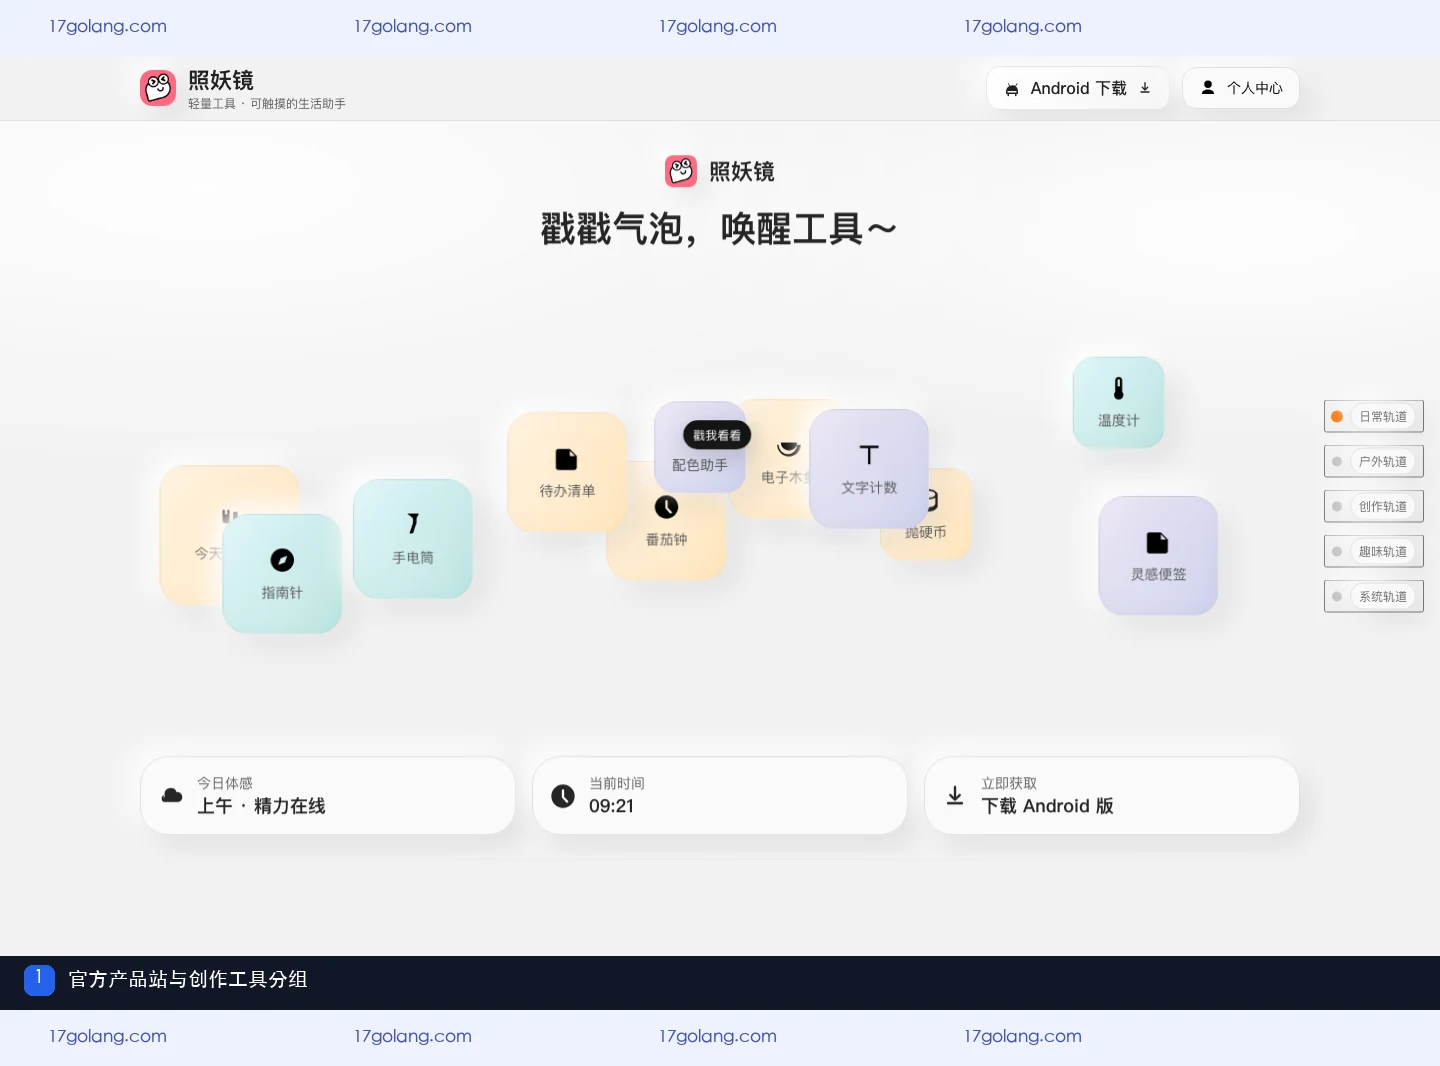
Task: Click the 戳我看看 tooltip
Action: point(717,435)
